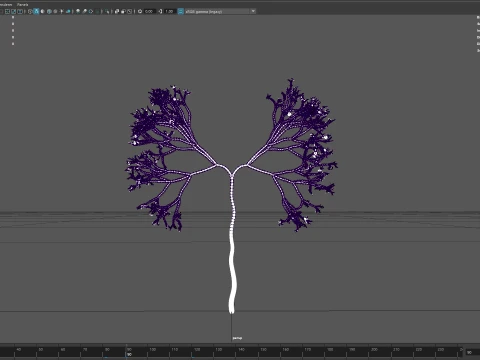The image size is (480, 360).
Task: Click the view transform dropdown arrow
Action: 253,11
